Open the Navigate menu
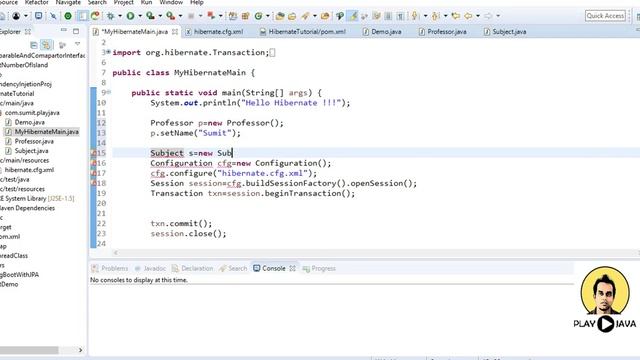This screenshot has height=360, width=640. pyautogui.click(x=68, y=2)
